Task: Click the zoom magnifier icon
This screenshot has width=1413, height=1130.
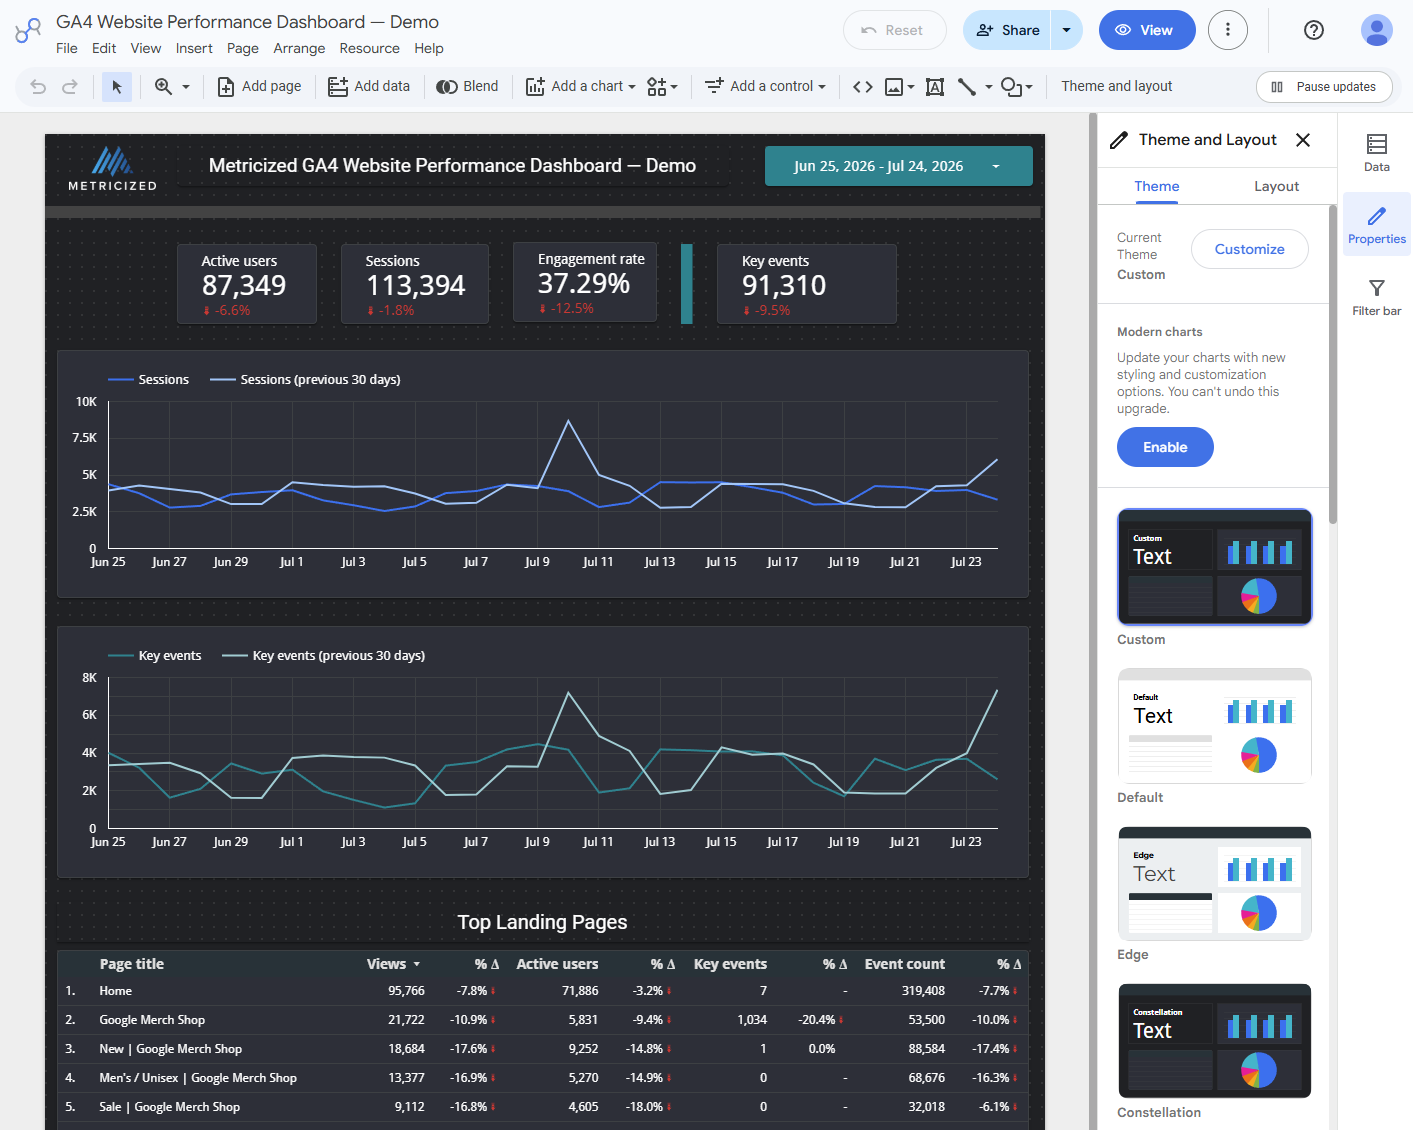Action: point(163,87)
